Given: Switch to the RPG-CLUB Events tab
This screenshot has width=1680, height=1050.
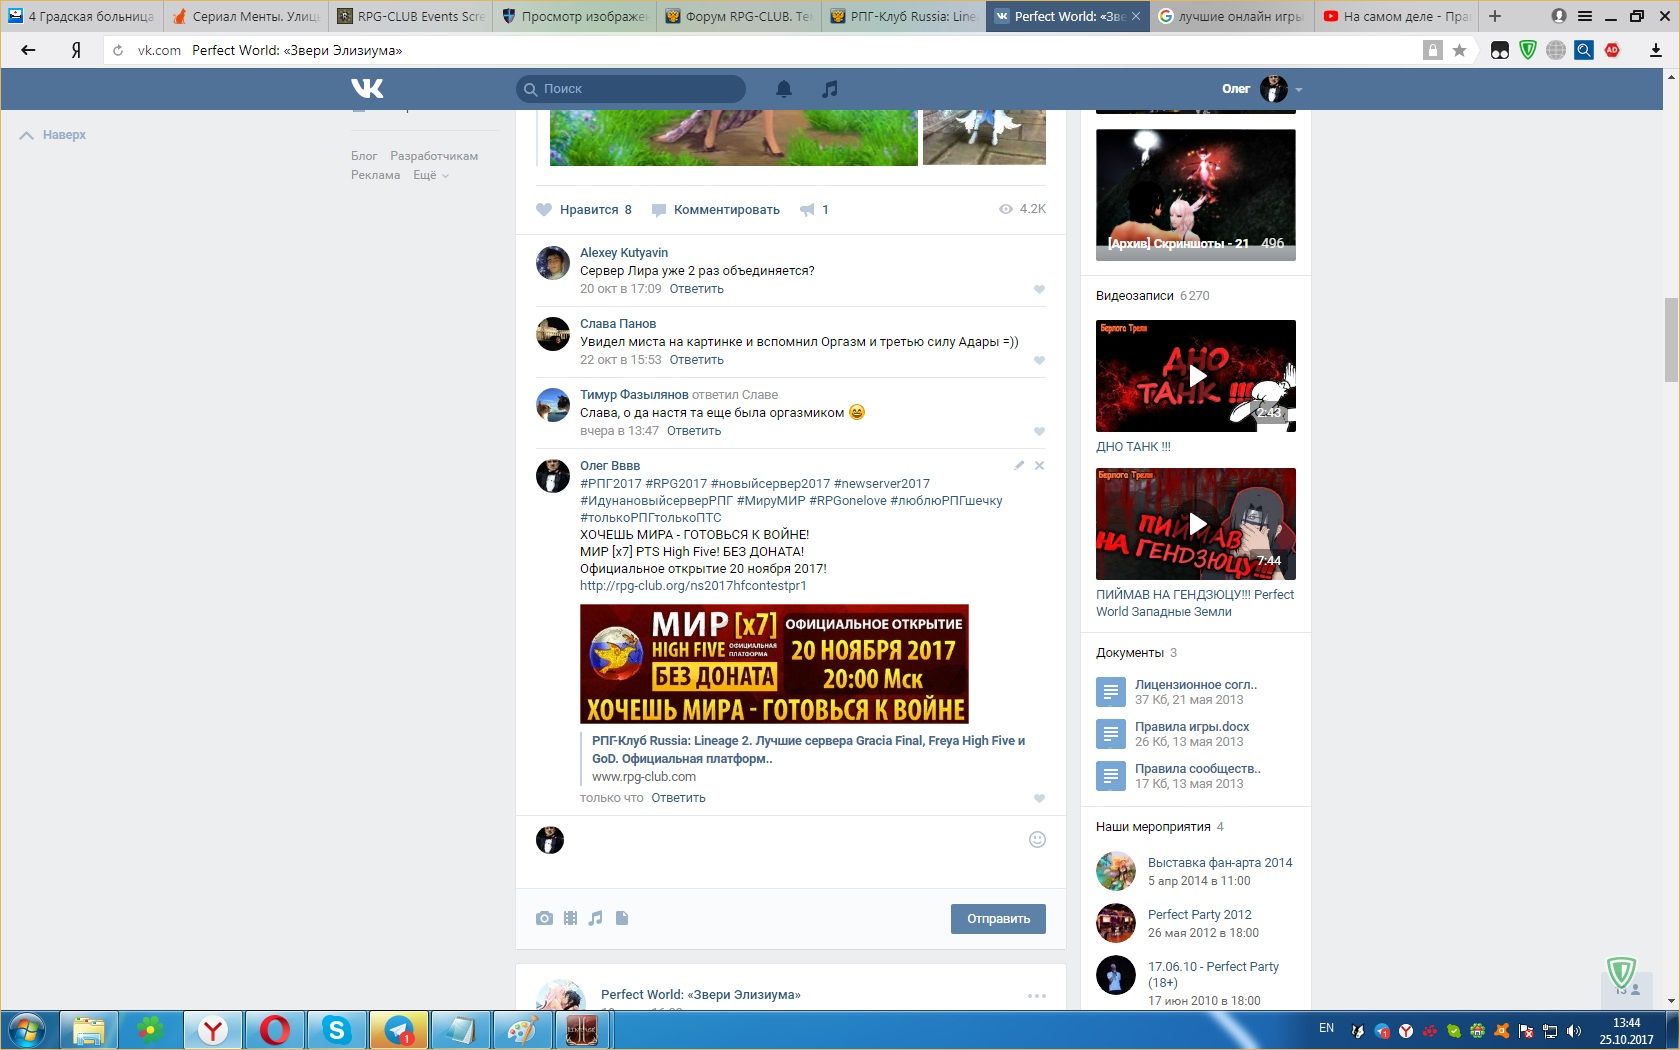Looking at the screenshot, I should [410, 16].
